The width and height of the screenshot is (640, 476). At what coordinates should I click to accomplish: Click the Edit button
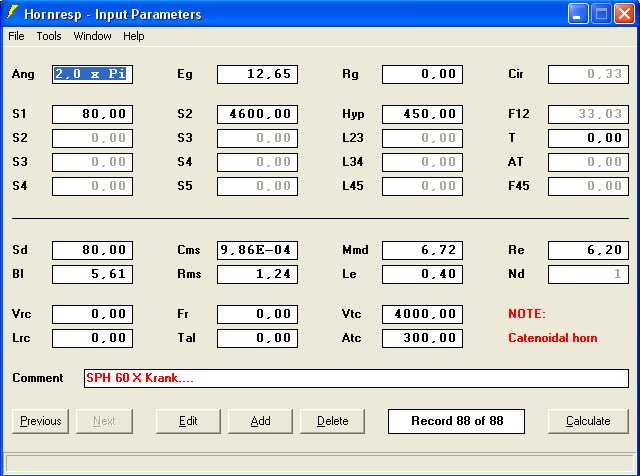pyautogui.click(x=188, y=421)
